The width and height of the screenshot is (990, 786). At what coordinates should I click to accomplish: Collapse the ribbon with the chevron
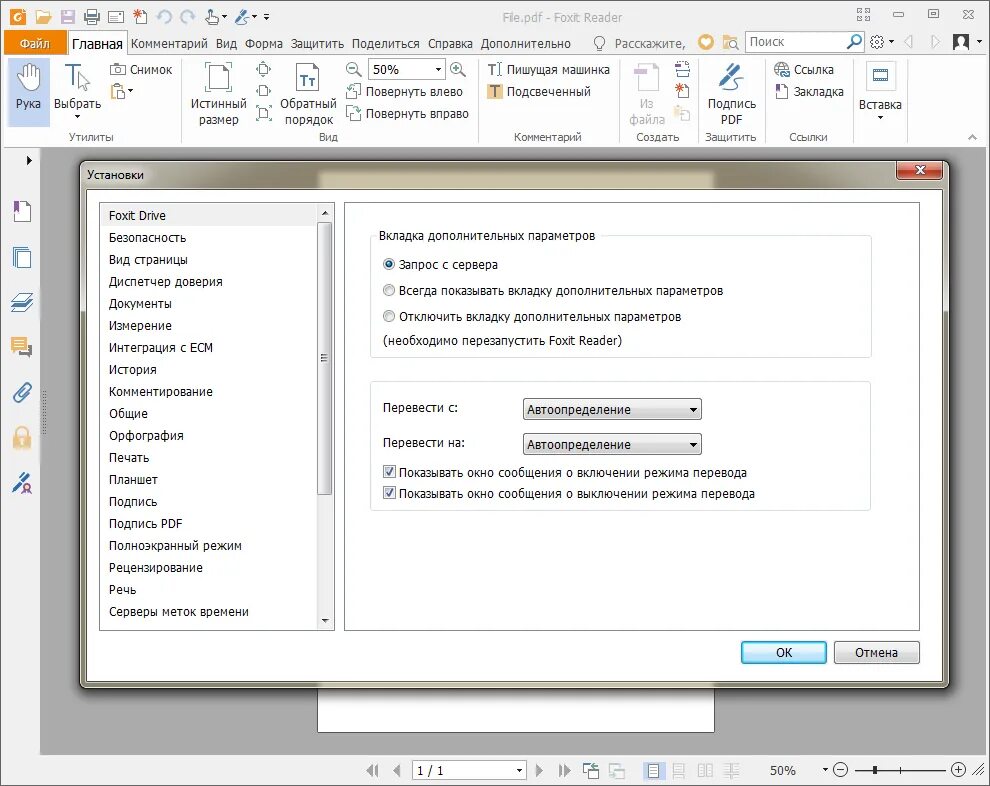[972, 137]
